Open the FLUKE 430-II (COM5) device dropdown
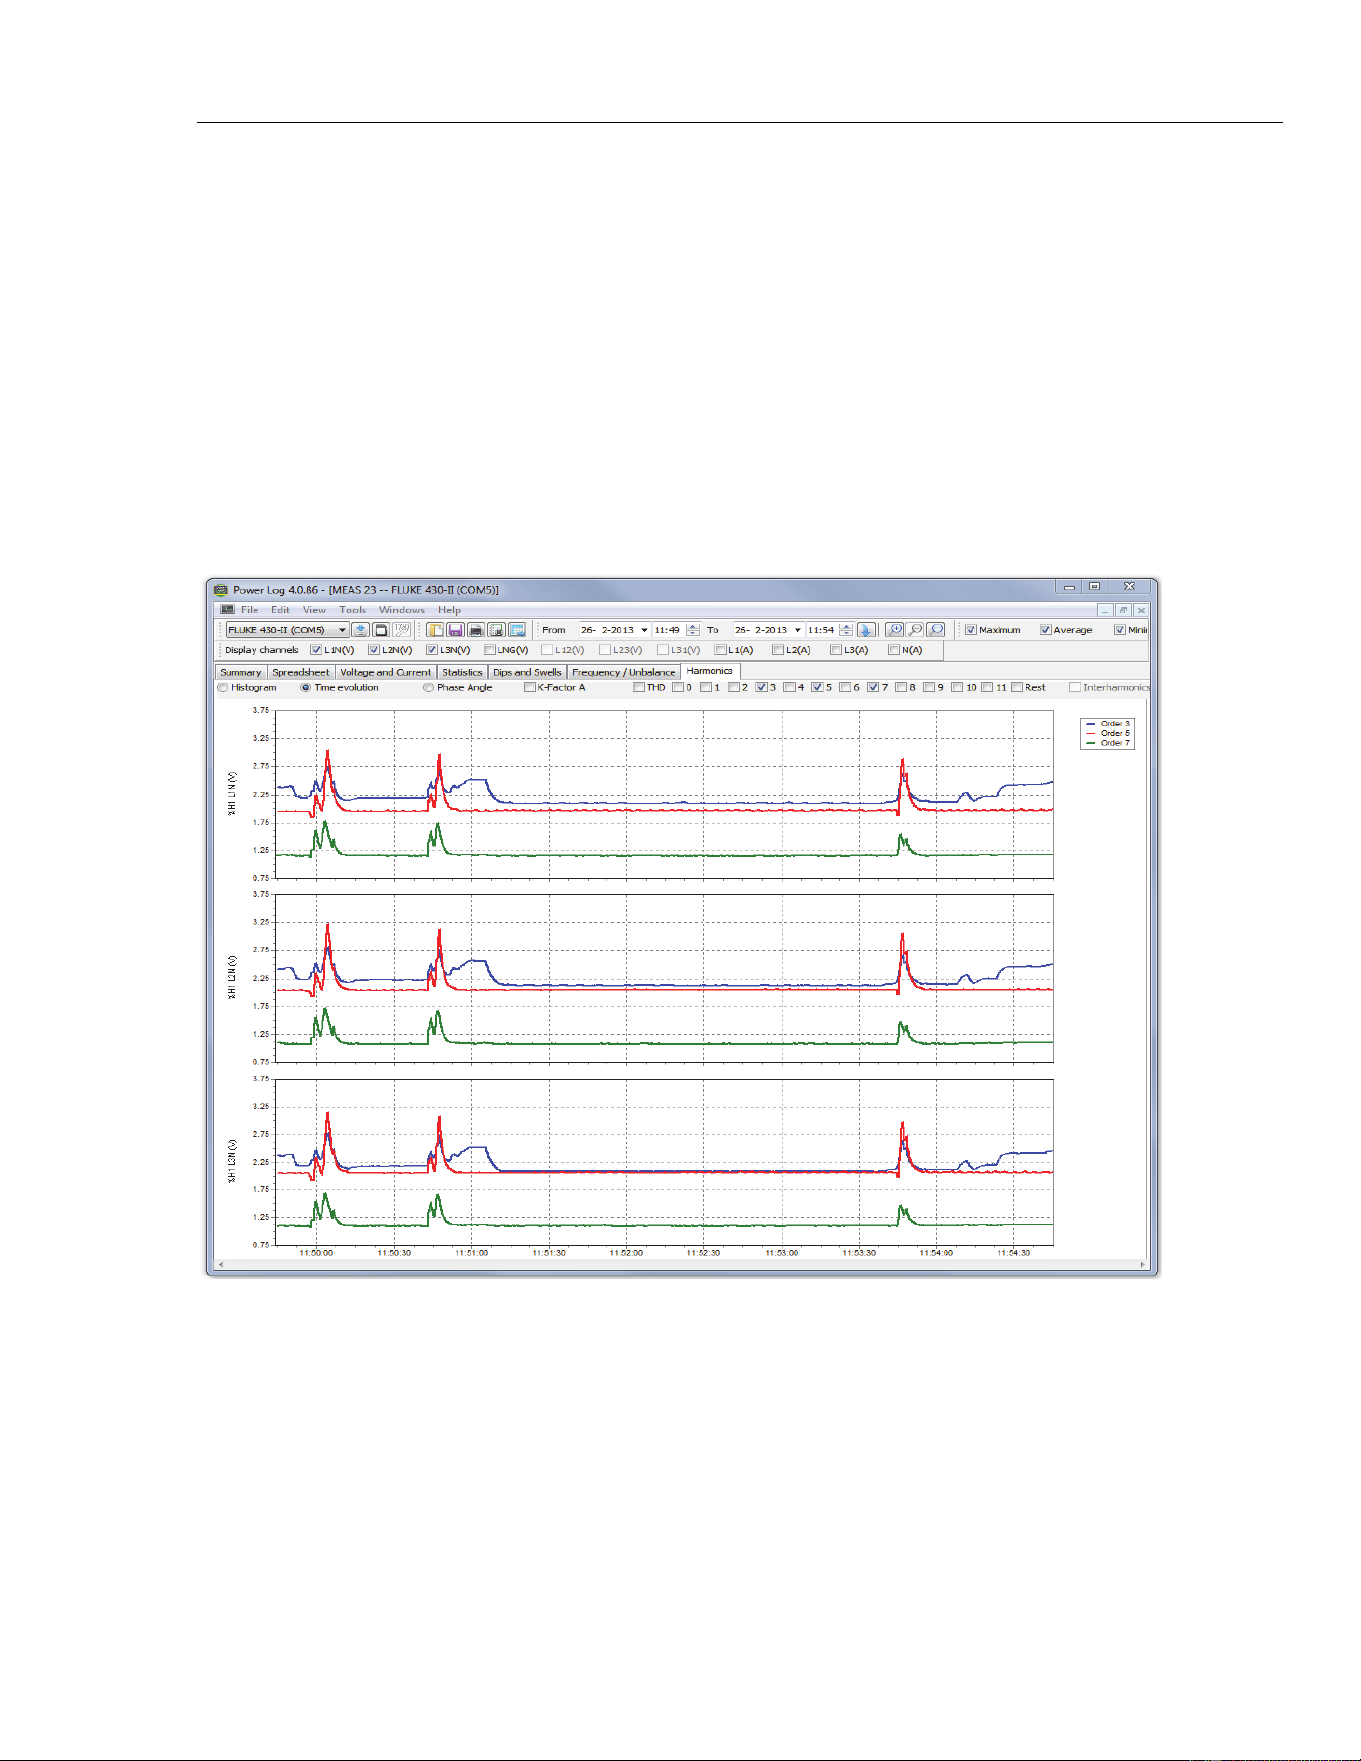This screenshot has width=1361, height=1761. [287, 630]
